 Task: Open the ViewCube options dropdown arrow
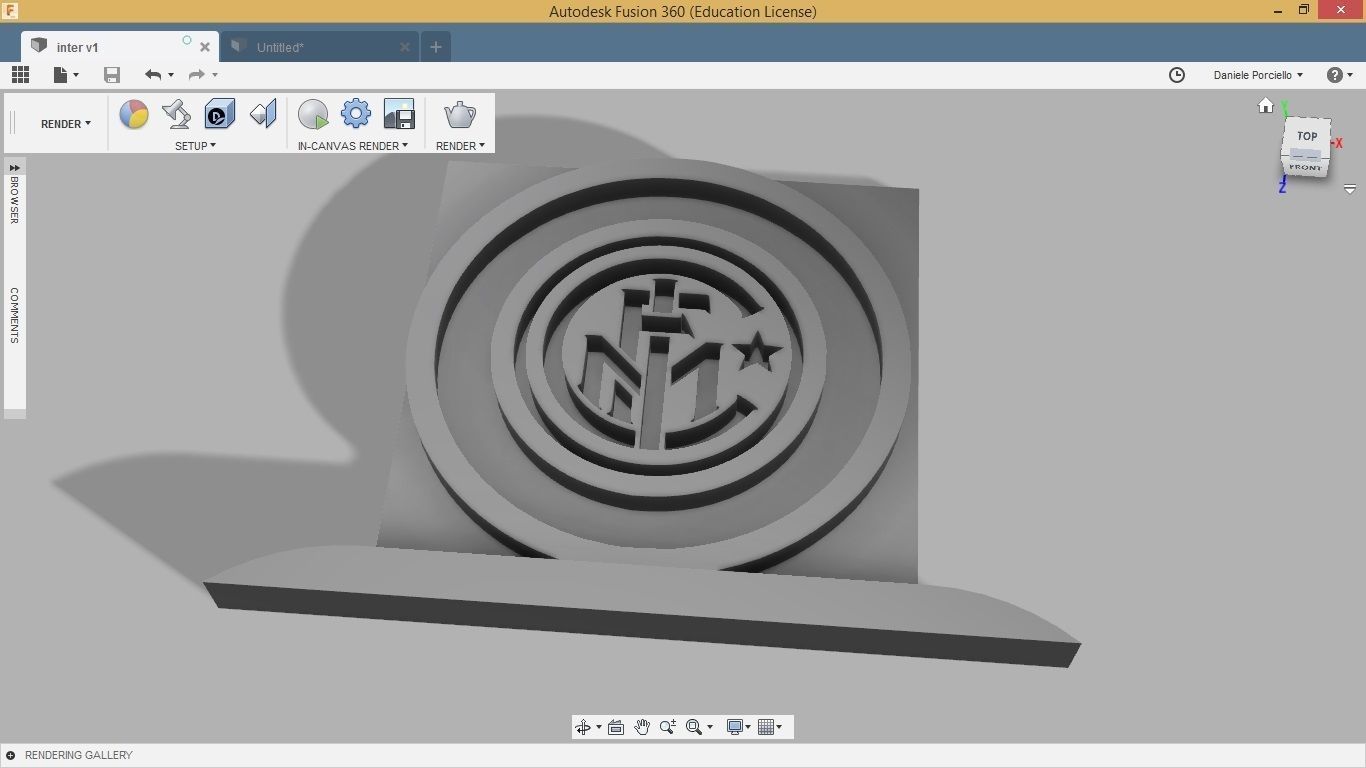[1350, 189]
